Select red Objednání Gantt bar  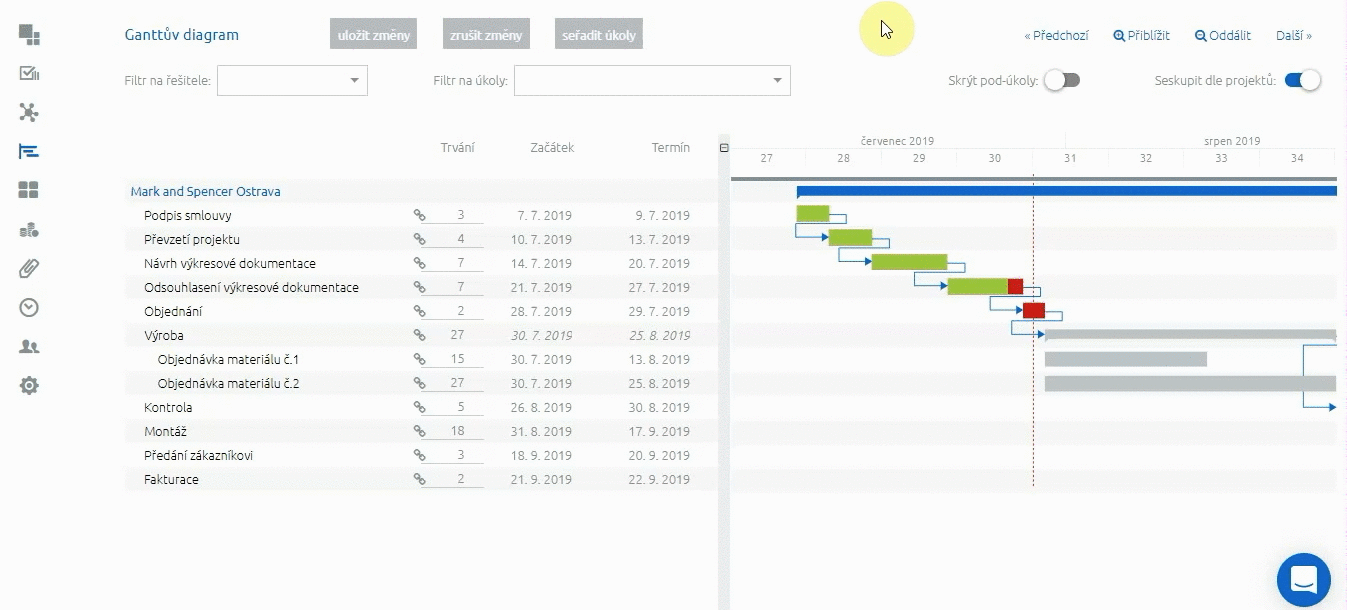click(1034, 310)
